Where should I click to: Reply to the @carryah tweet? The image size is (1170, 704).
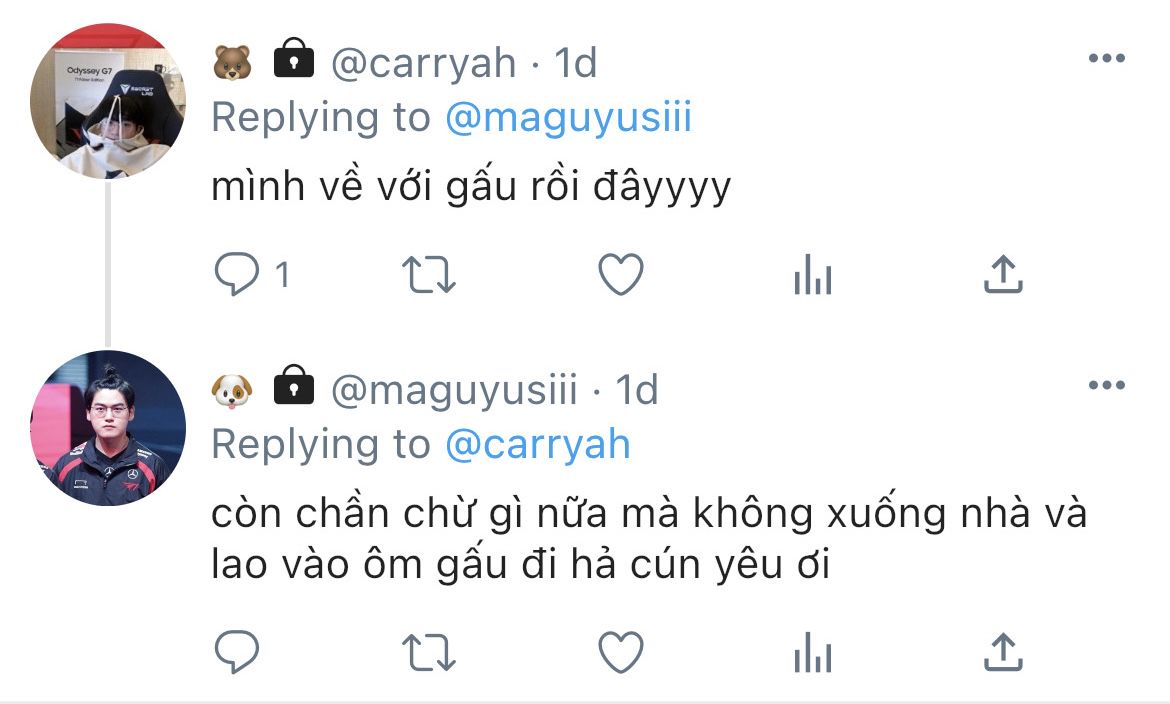tap(237, 274)
